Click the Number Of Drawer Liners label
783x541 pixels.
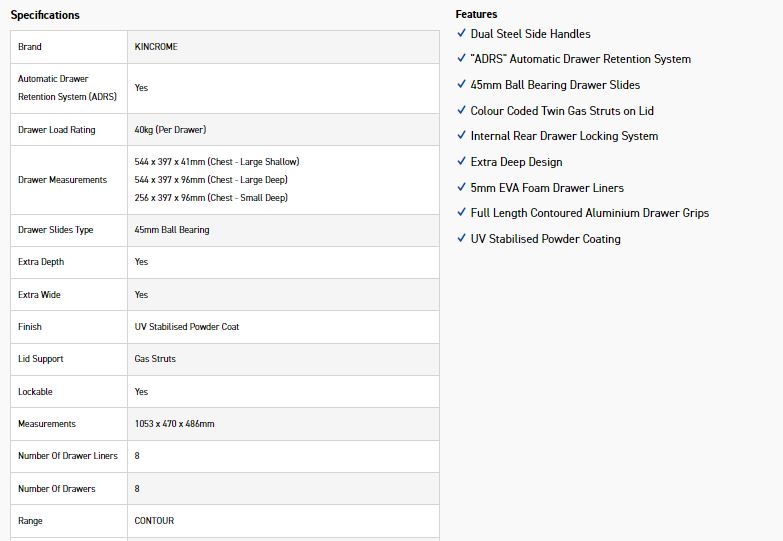[68, 456]
